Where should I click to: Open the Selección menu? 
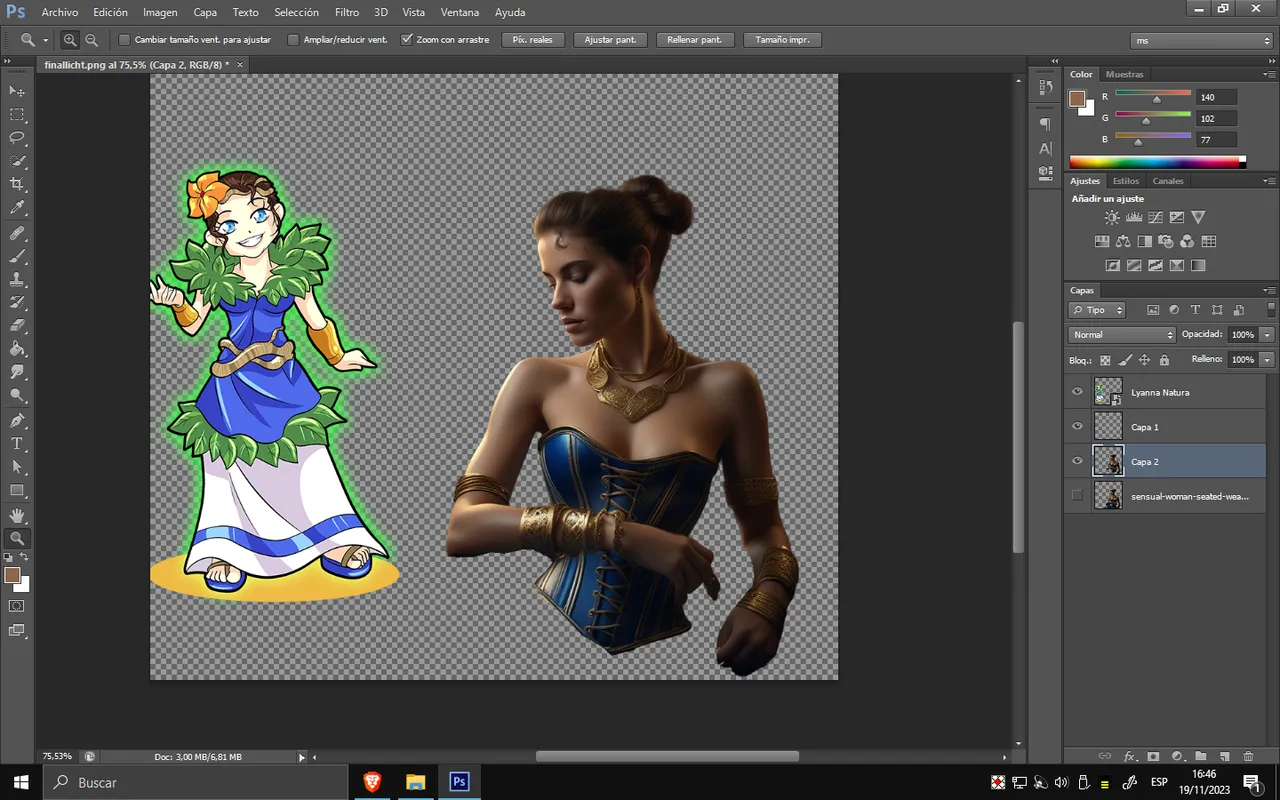[296, 12]
